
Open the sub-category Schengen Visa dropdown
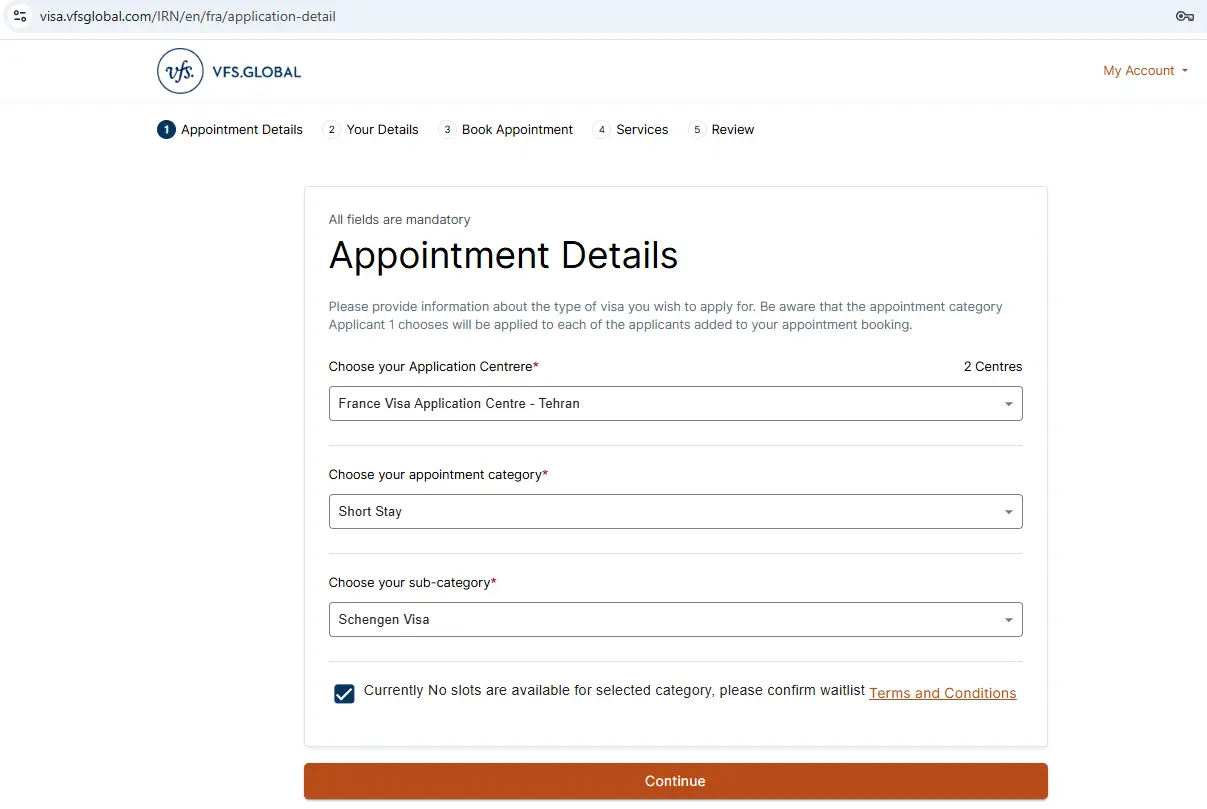pos(675,620)
